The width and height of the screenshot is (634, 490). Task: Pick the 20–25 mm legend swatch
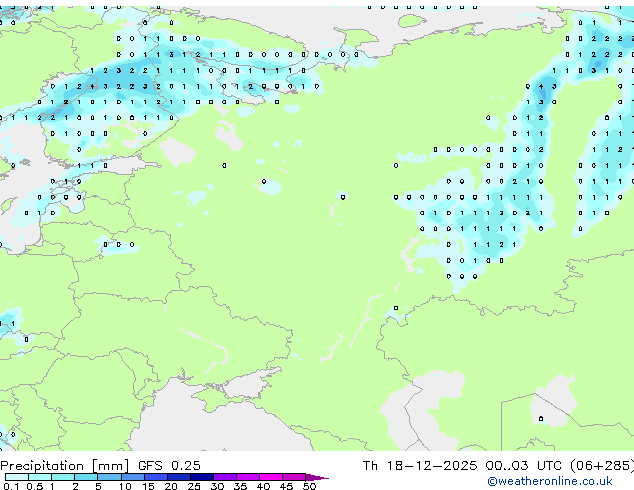179,477
